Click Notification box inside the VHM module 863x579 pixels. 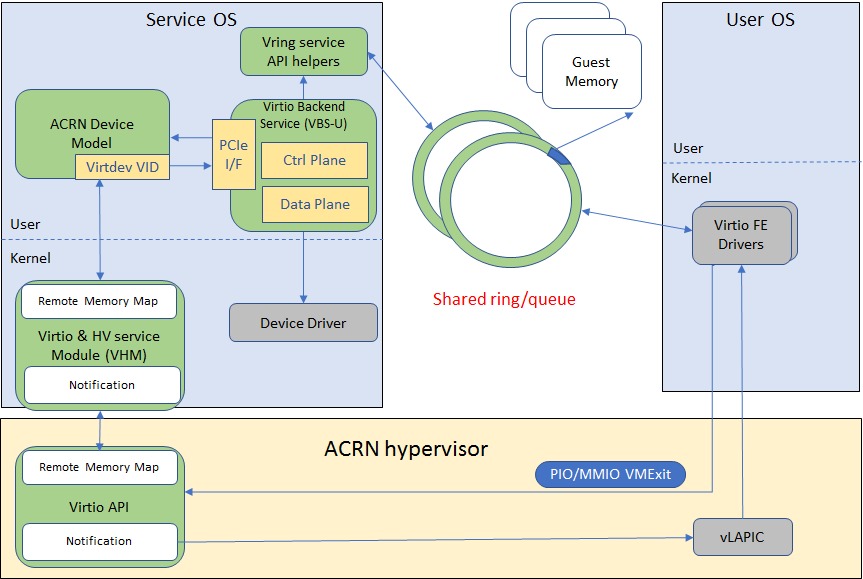pos(102,385)
